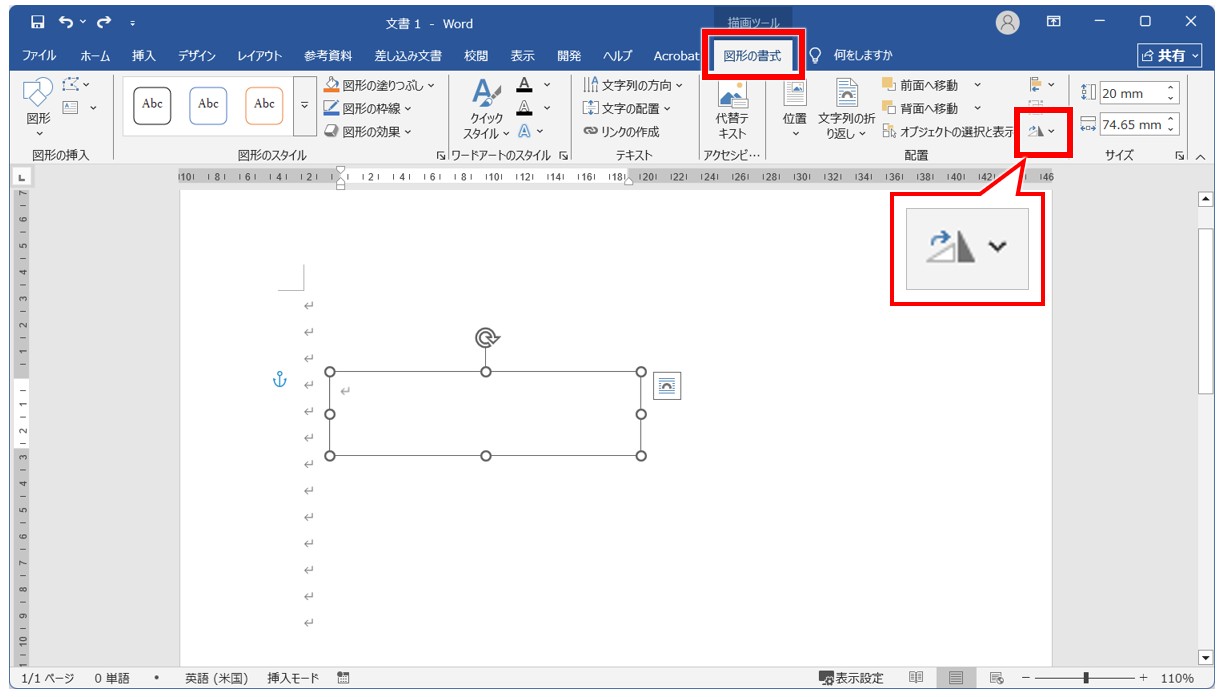Open the ファイル tab
Screen dimensions: 1223x697
[x=39, y=56]
